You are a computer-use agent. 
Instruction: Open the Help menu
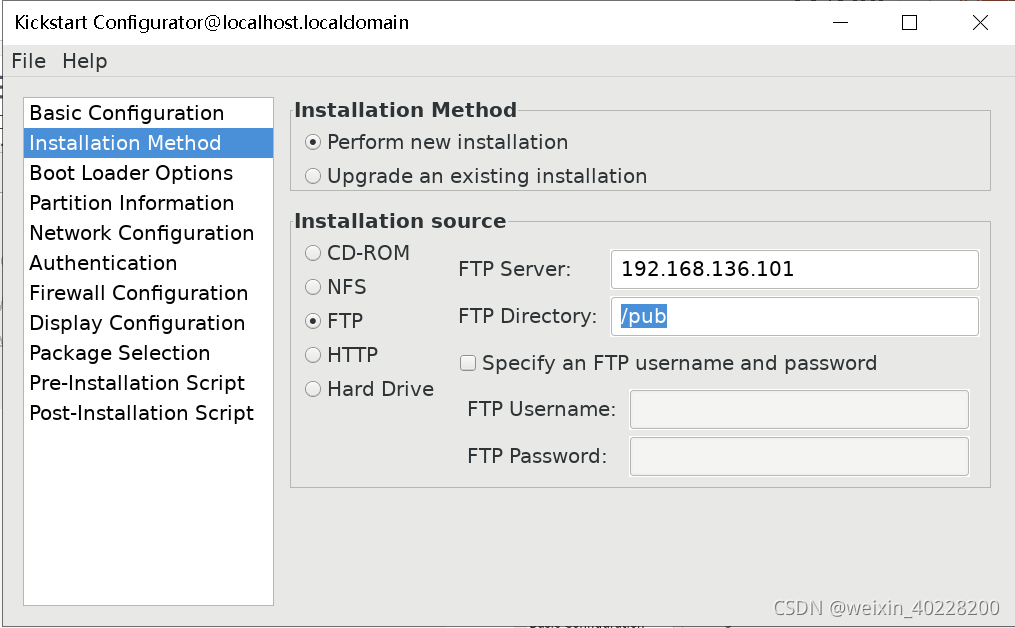(x=84, y=61)
